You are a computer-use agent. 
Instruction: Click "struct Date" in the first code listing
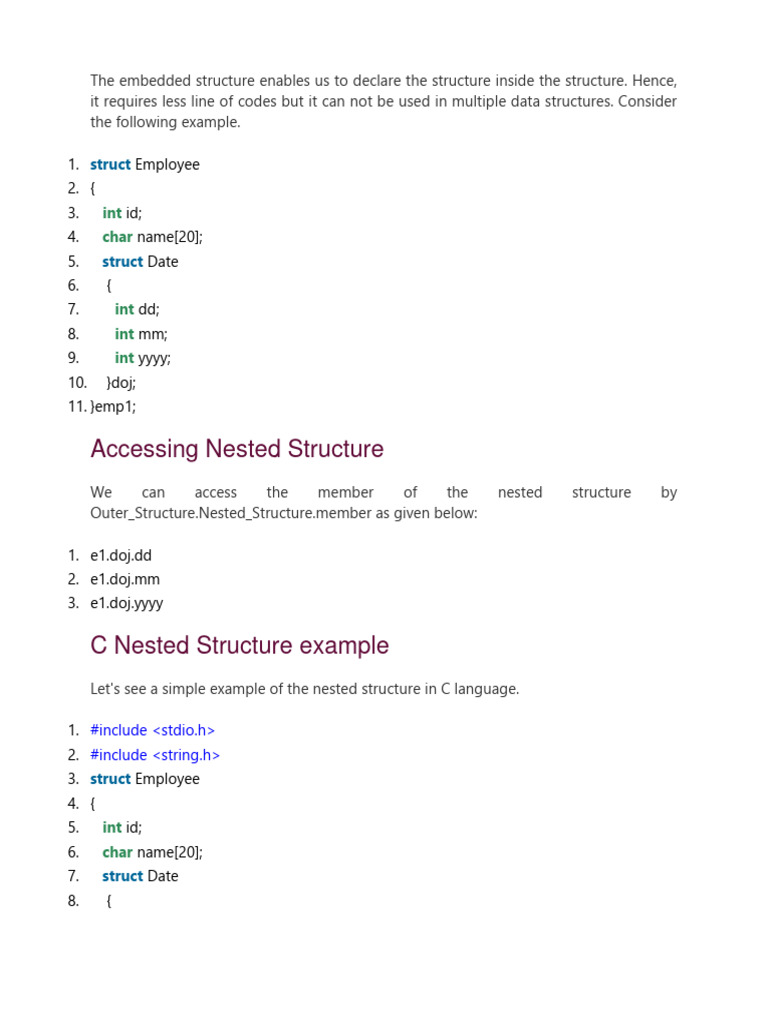[x=140, y=261]
